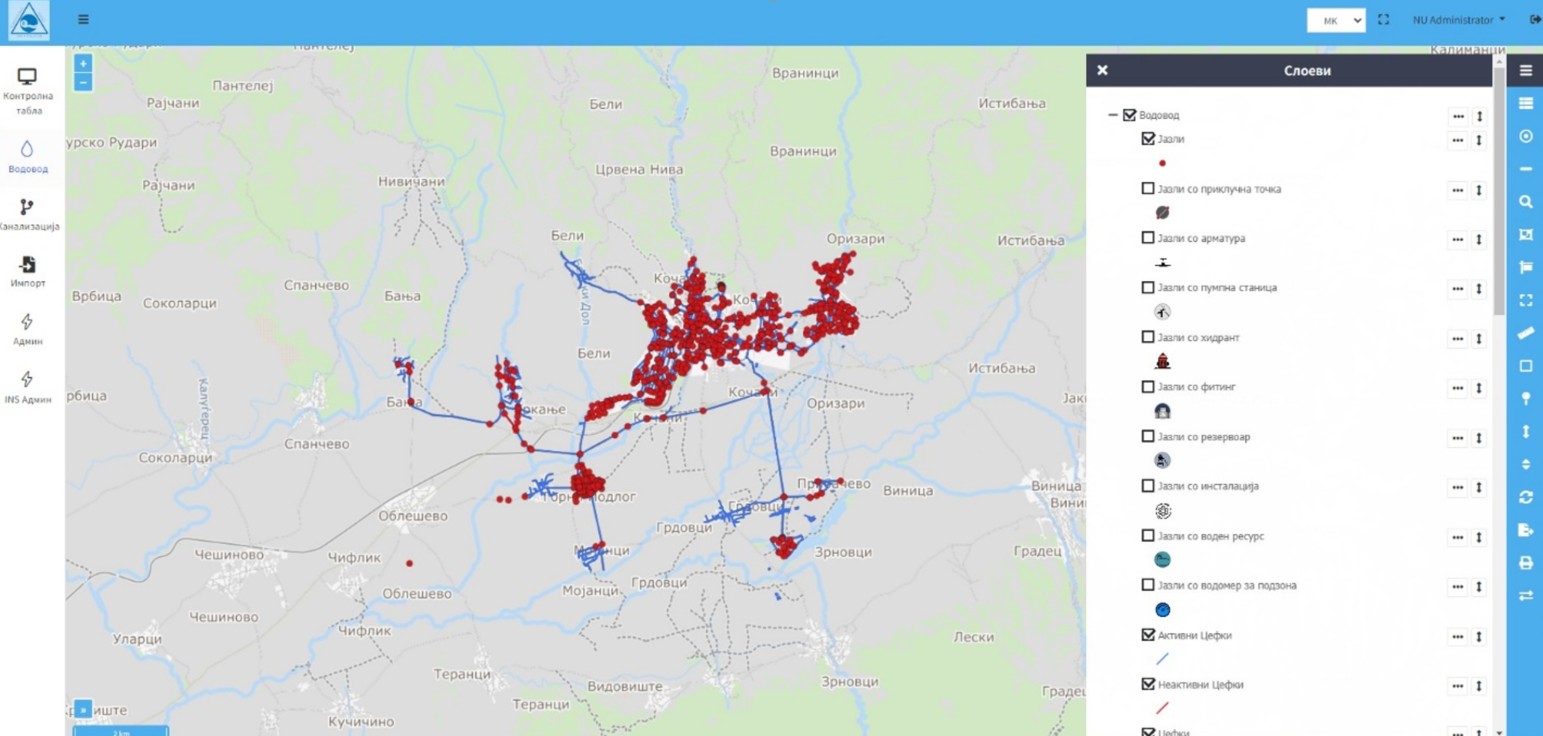Click the export file icon in right toolbar
This screenshot has height=736, width=1543.
[x=1525, y=530]
